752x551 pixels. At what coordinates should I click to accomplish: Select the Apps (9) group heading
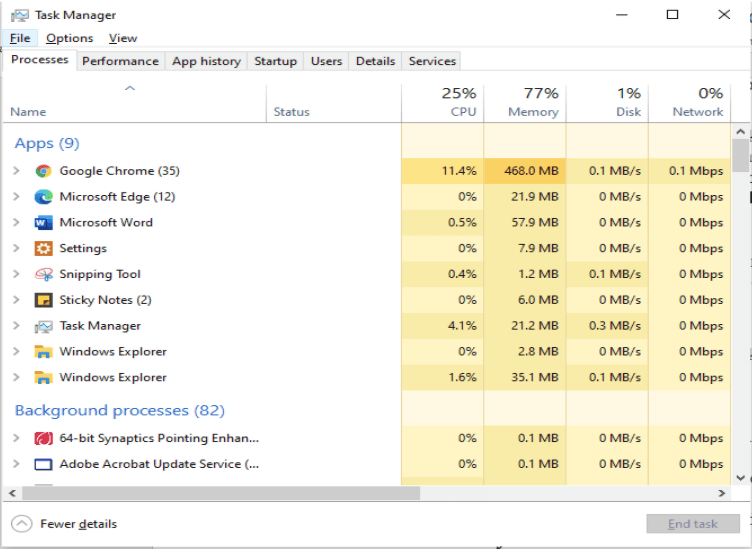pyautogui.click(x=47, y=143)
